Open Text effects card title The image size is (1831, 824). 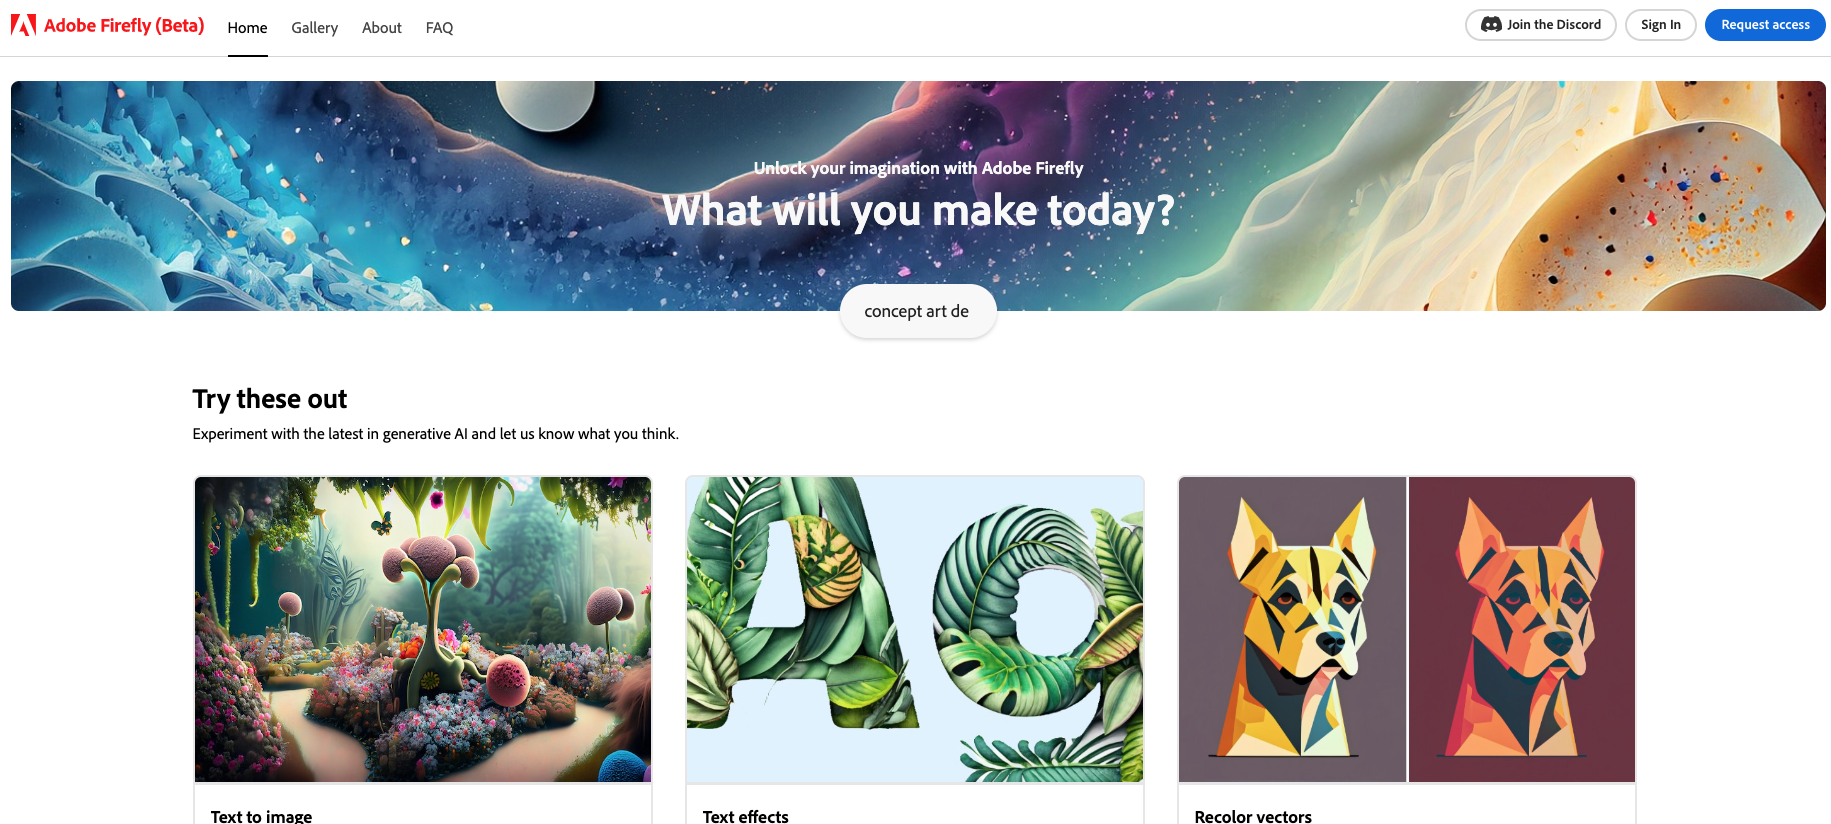[x=745, y=816]
